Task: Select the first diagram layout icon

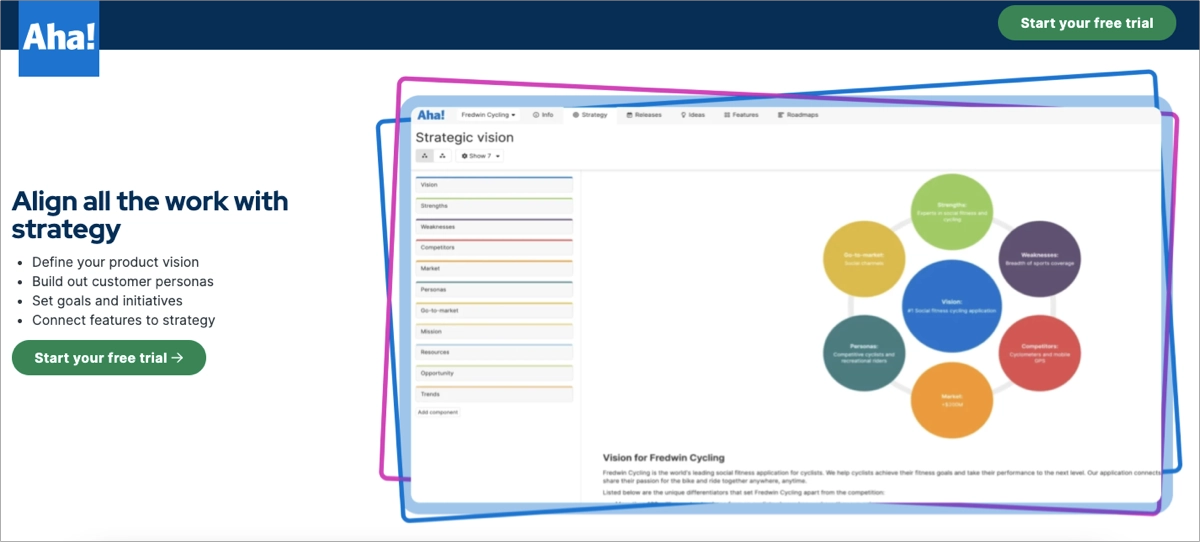Action: pos(425,156)
